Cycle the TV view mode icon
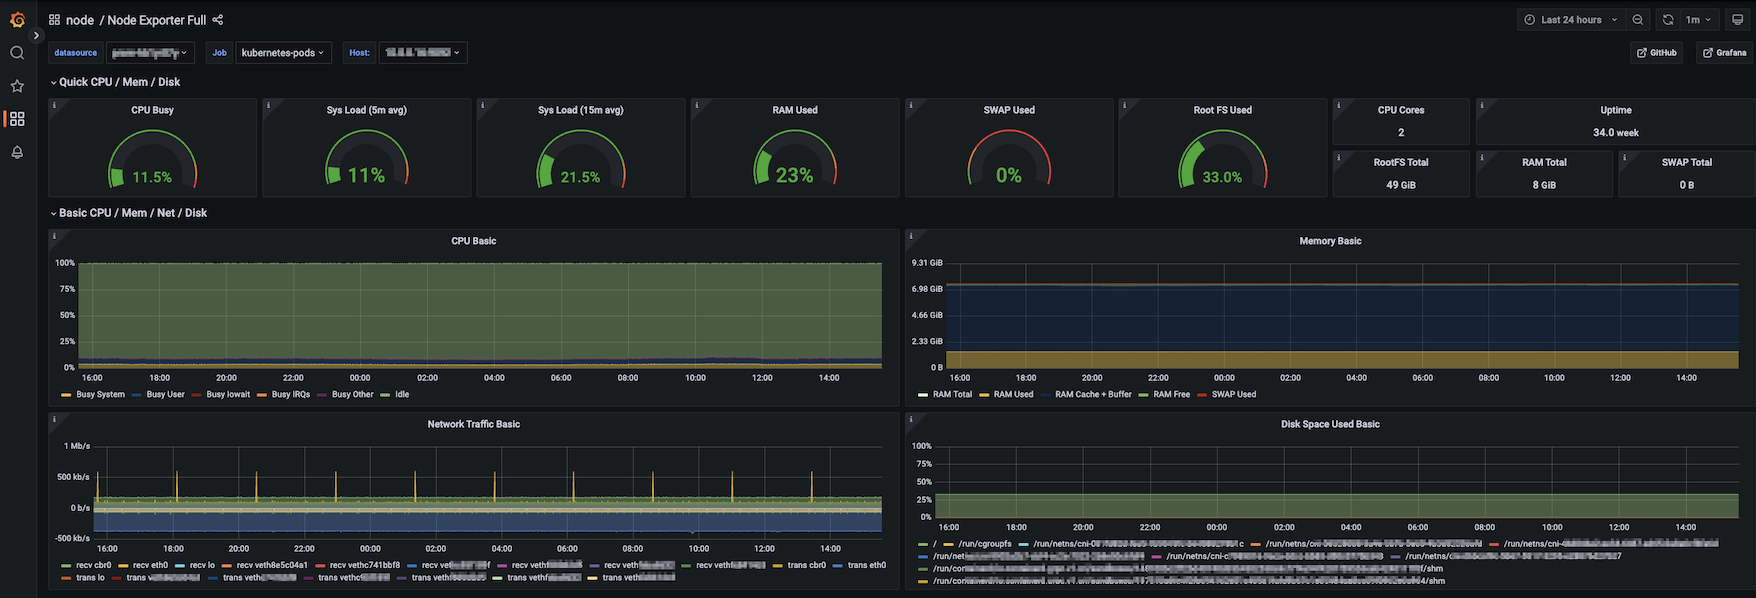Screen dimensions: 1756x598 (x=1737, y=20)
